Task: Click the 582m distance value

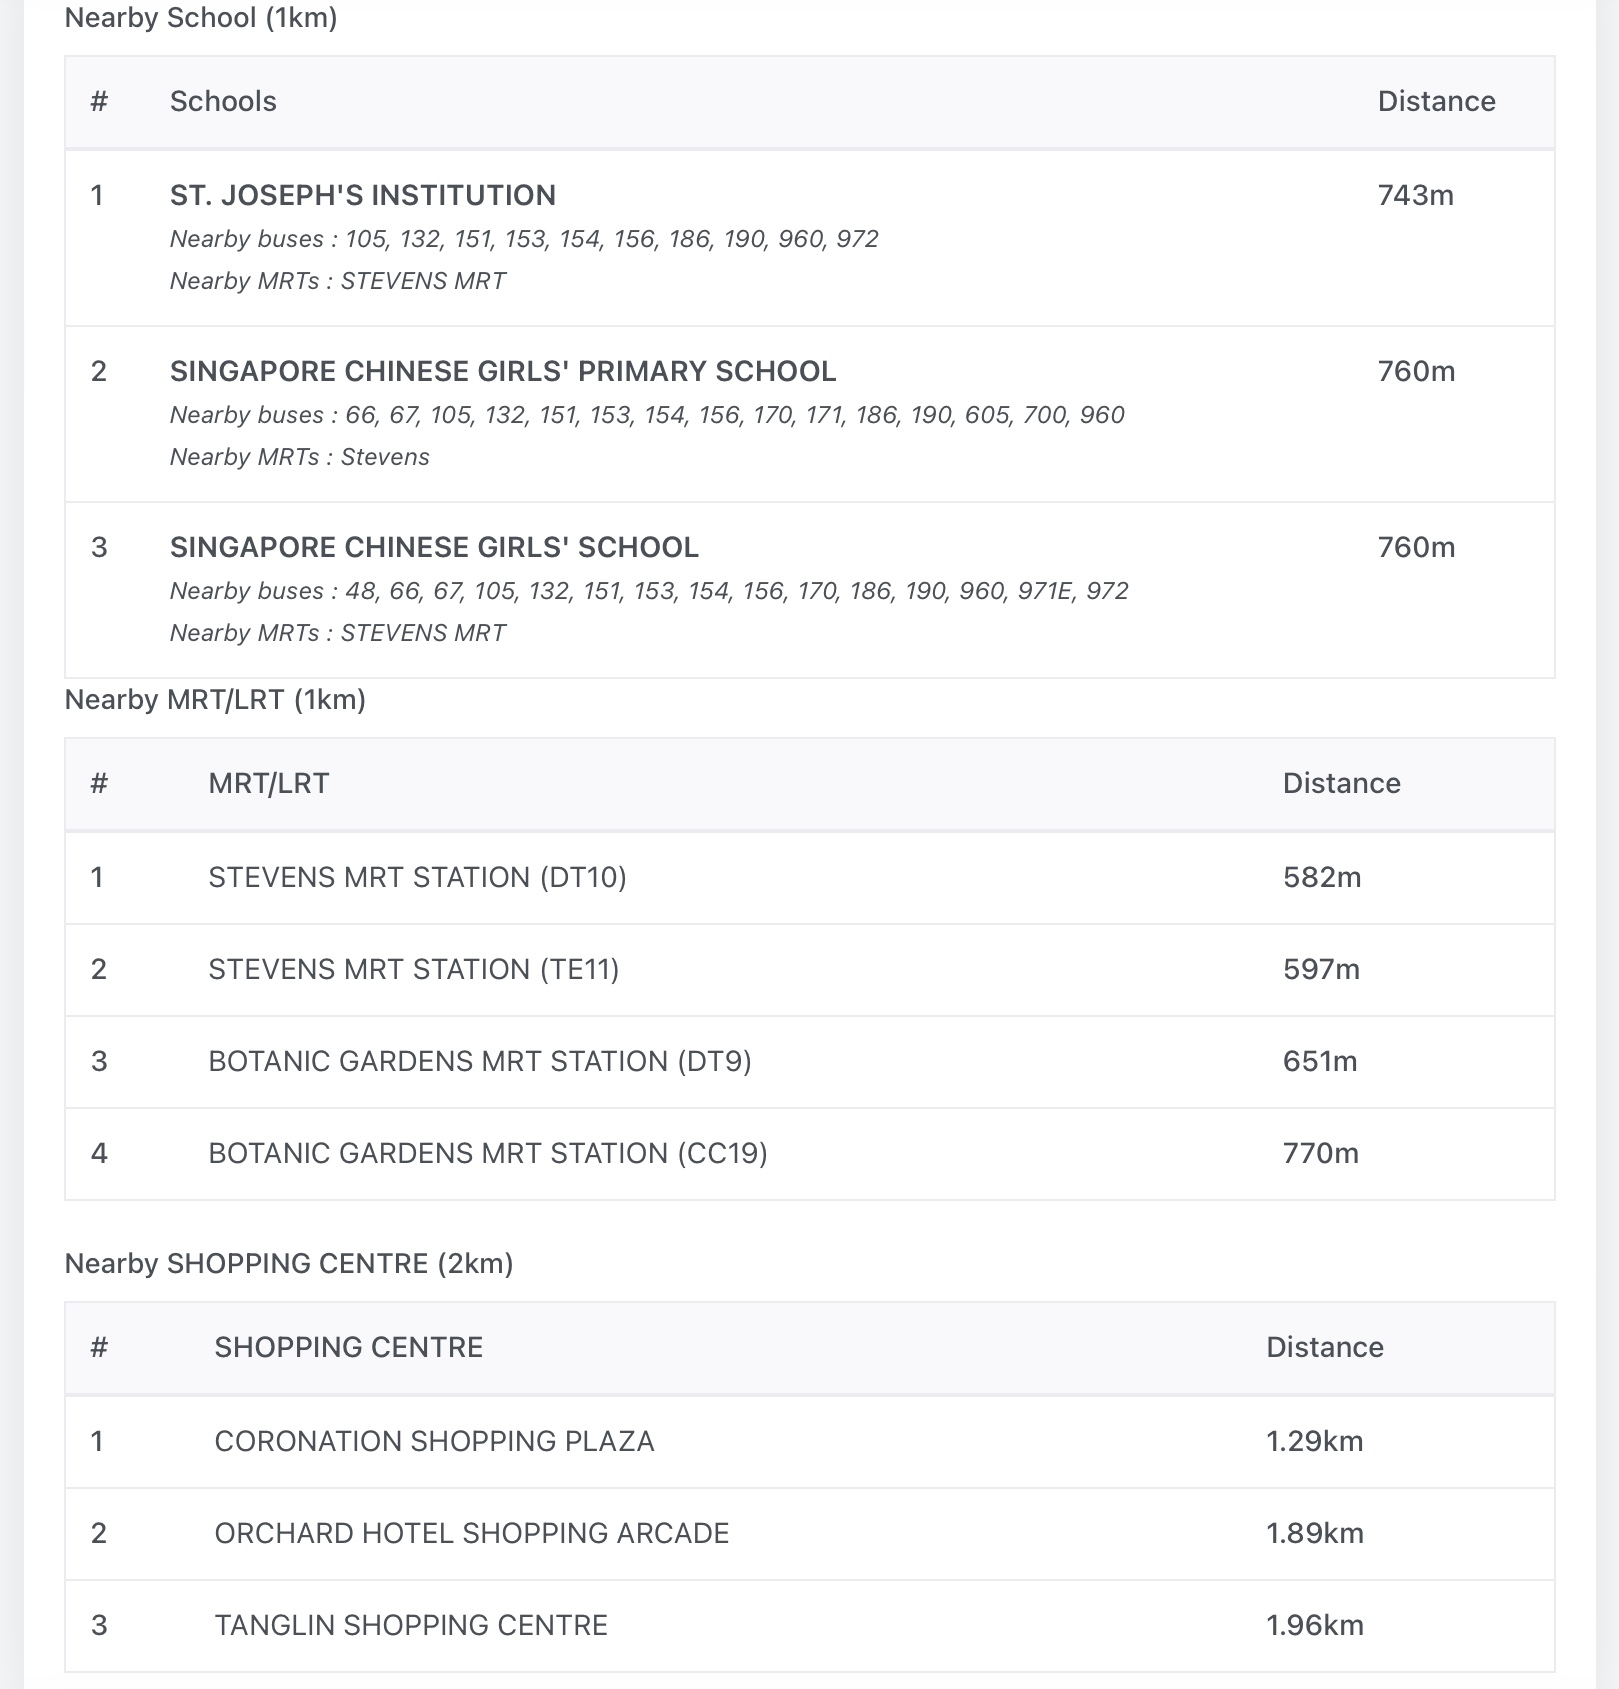Action: click(1321, 877)
